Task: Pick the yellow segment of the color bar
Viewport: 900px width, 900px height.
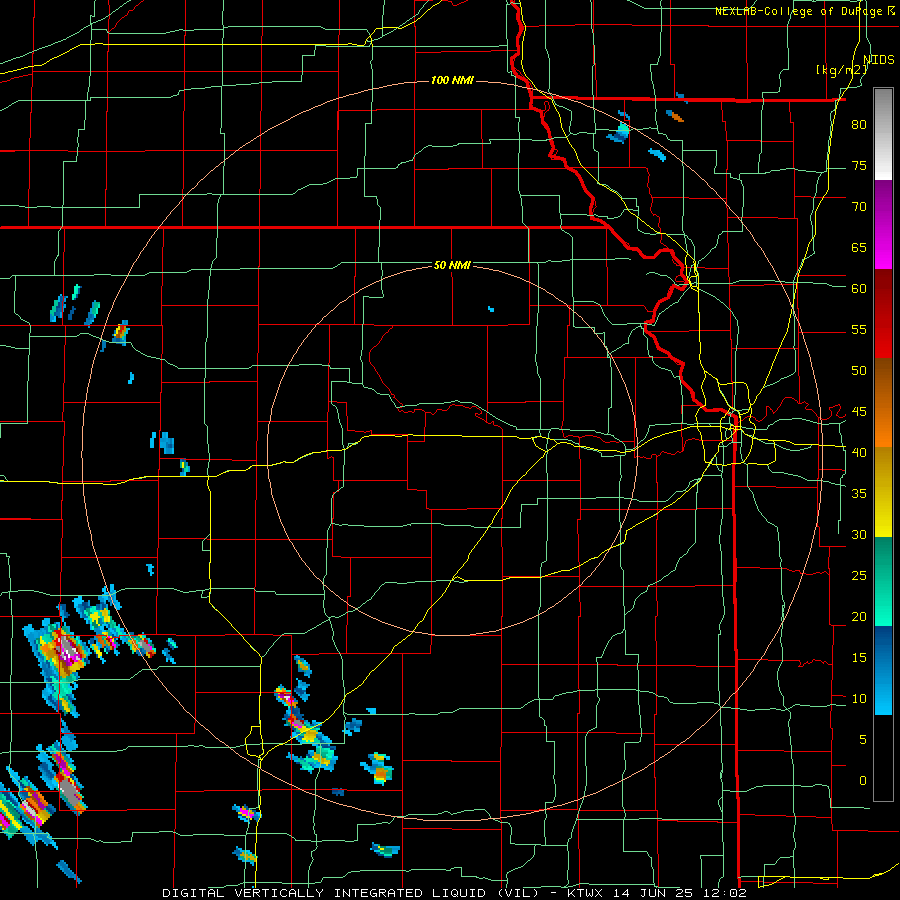Action: point(883,492)
